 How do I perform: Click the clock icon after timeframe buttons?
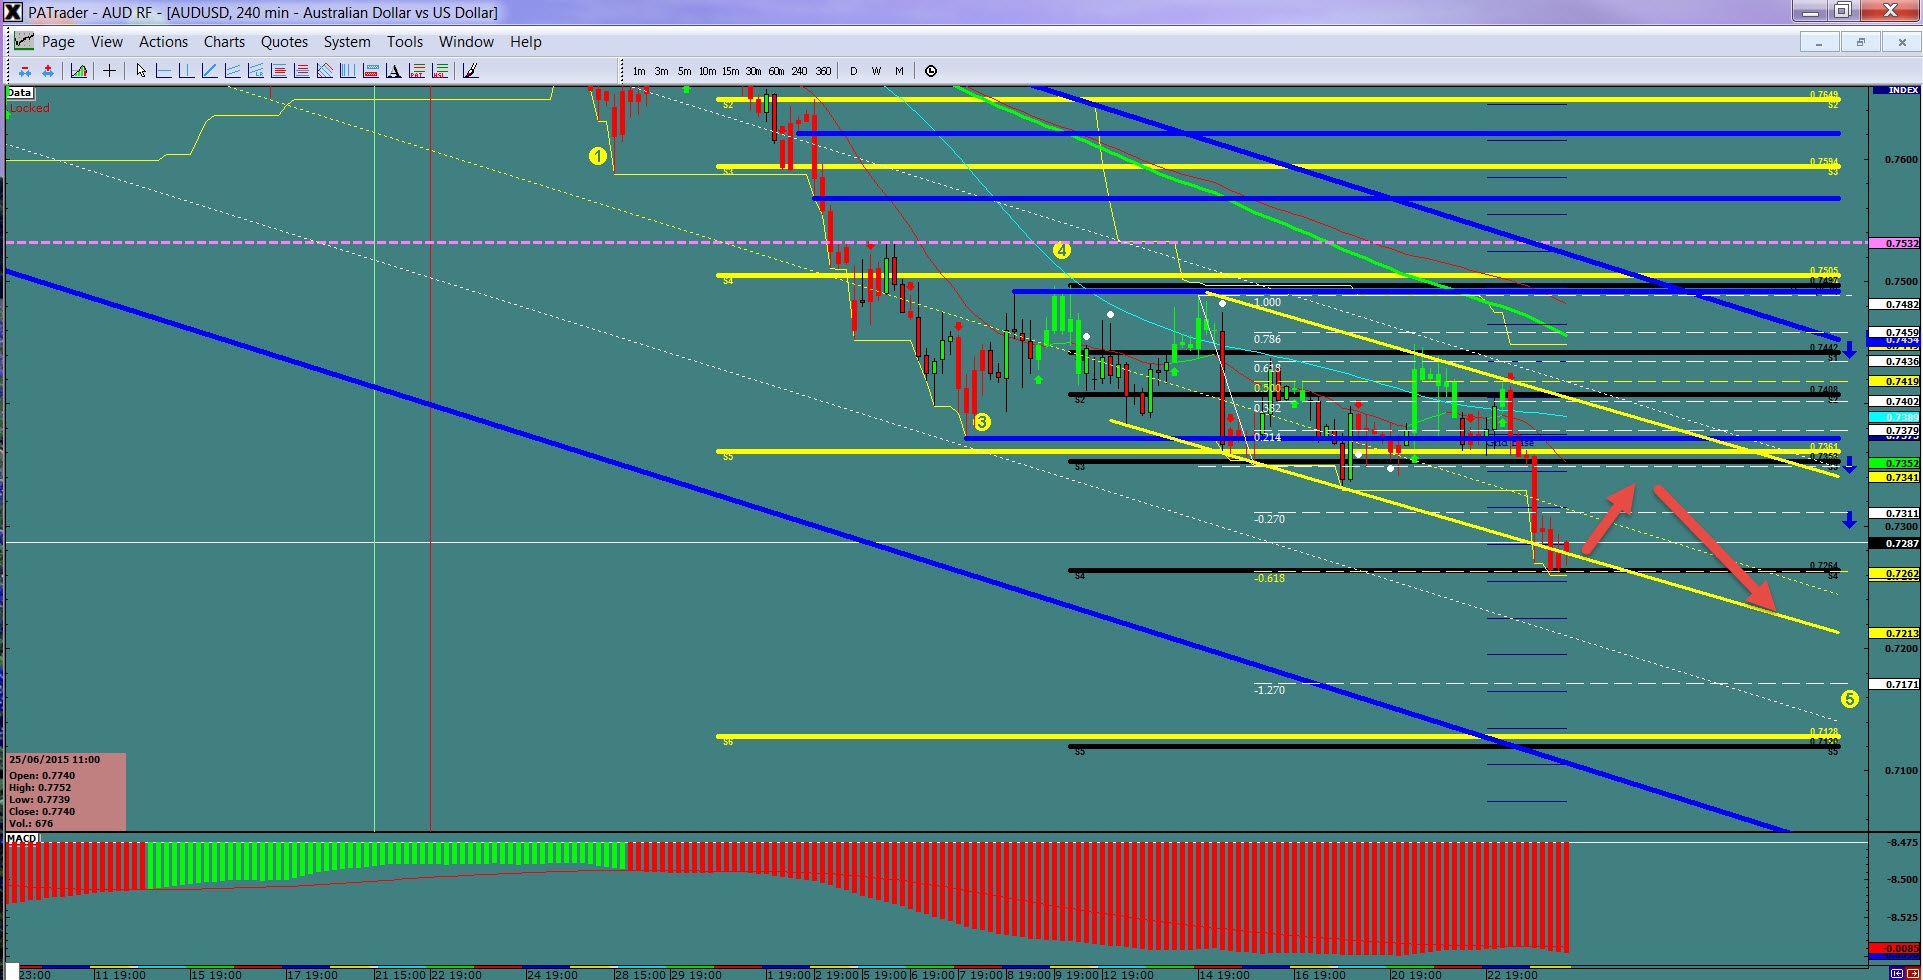pos(931,71)
